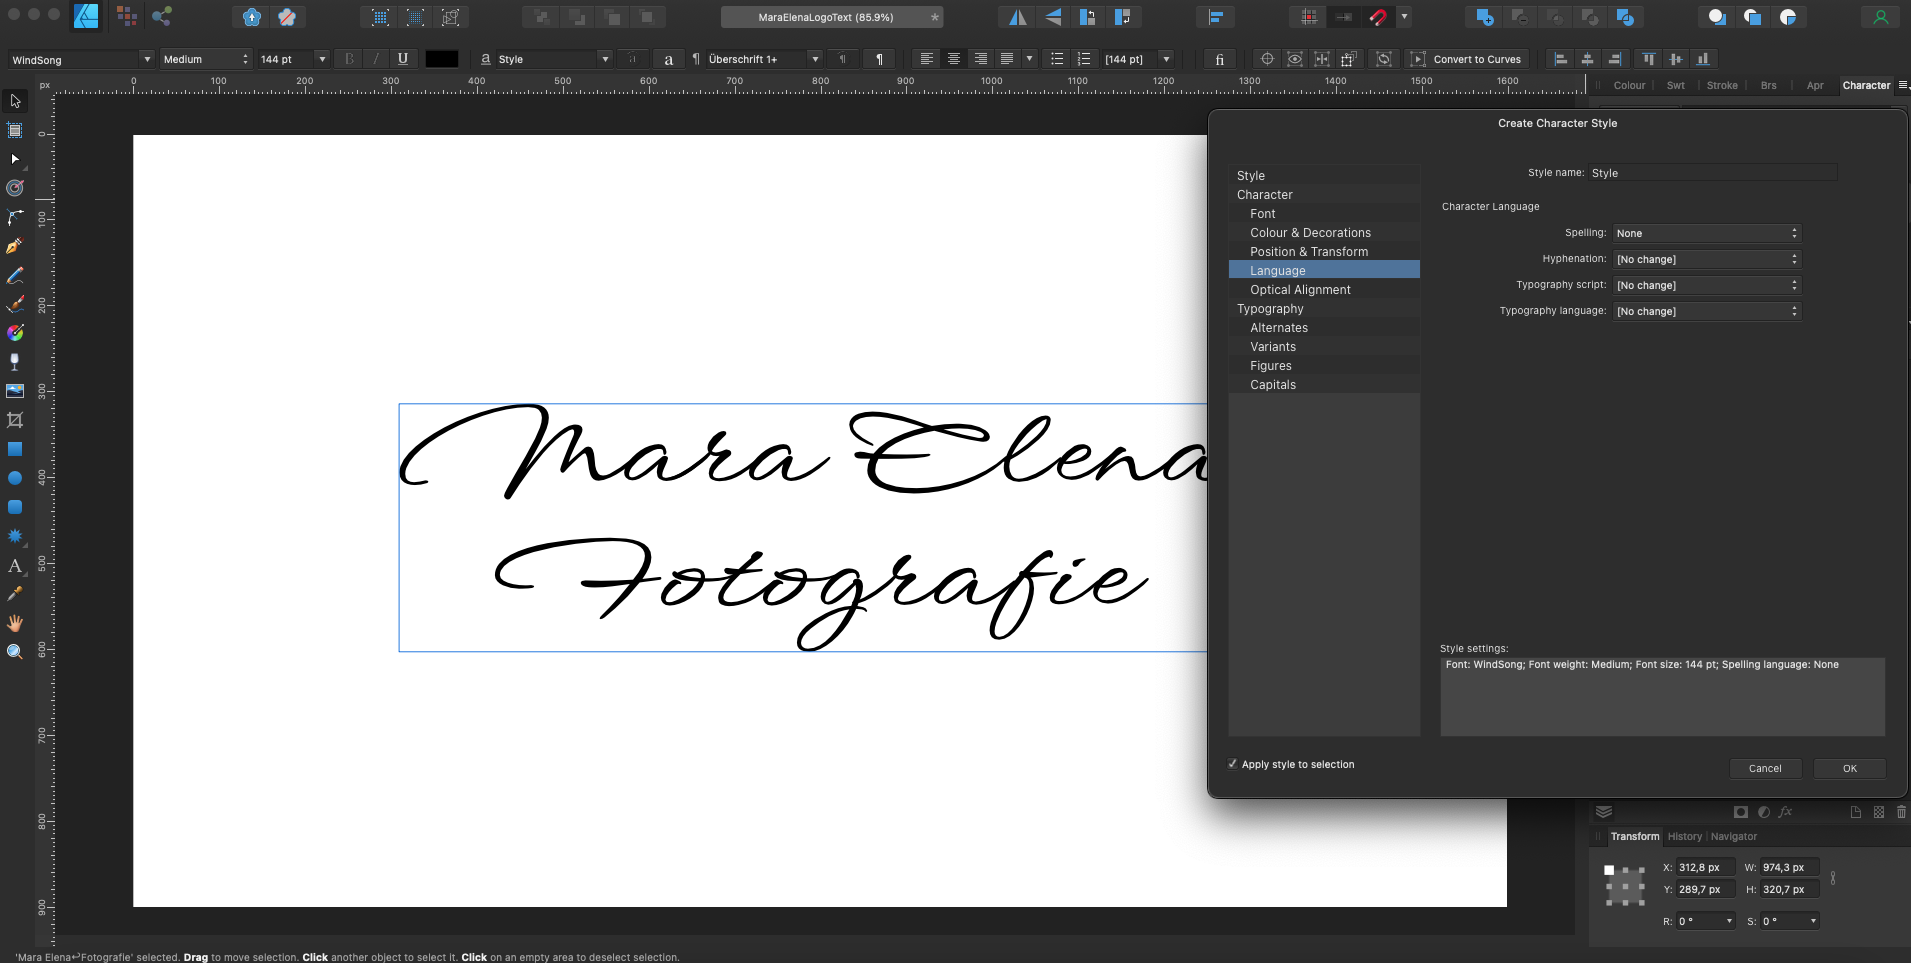Switch to the Pixel Persona
1911x963 pixels.
(126, 16)
